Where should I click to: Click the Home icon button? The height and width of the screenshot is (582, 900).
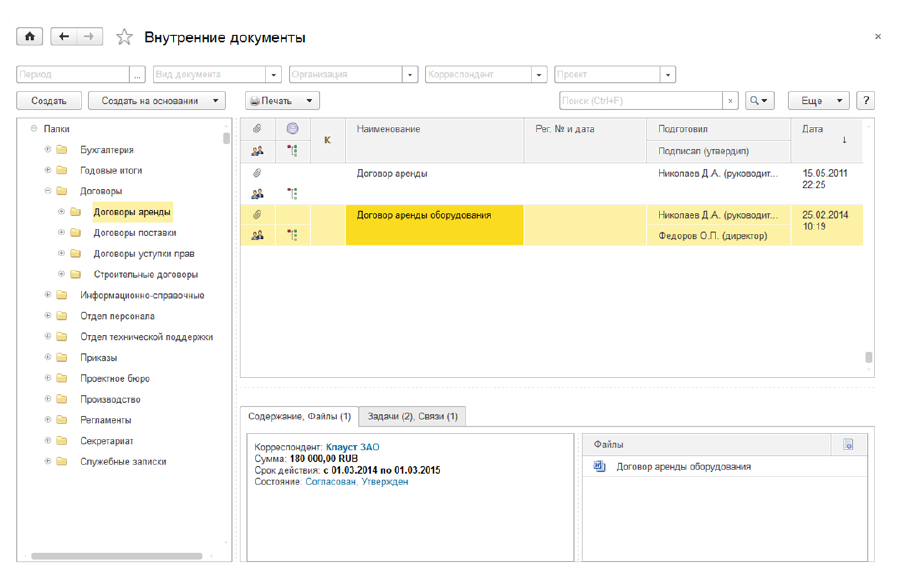29,37
